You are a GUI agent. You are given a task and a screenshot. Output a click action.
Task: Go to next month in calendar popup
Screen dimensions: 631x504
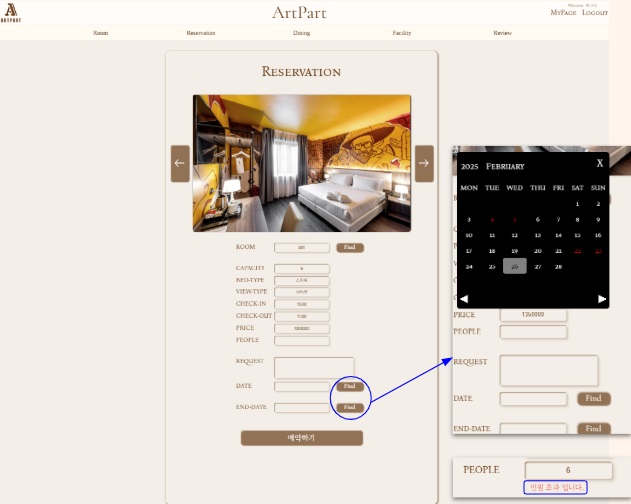(x=602, y=299)
